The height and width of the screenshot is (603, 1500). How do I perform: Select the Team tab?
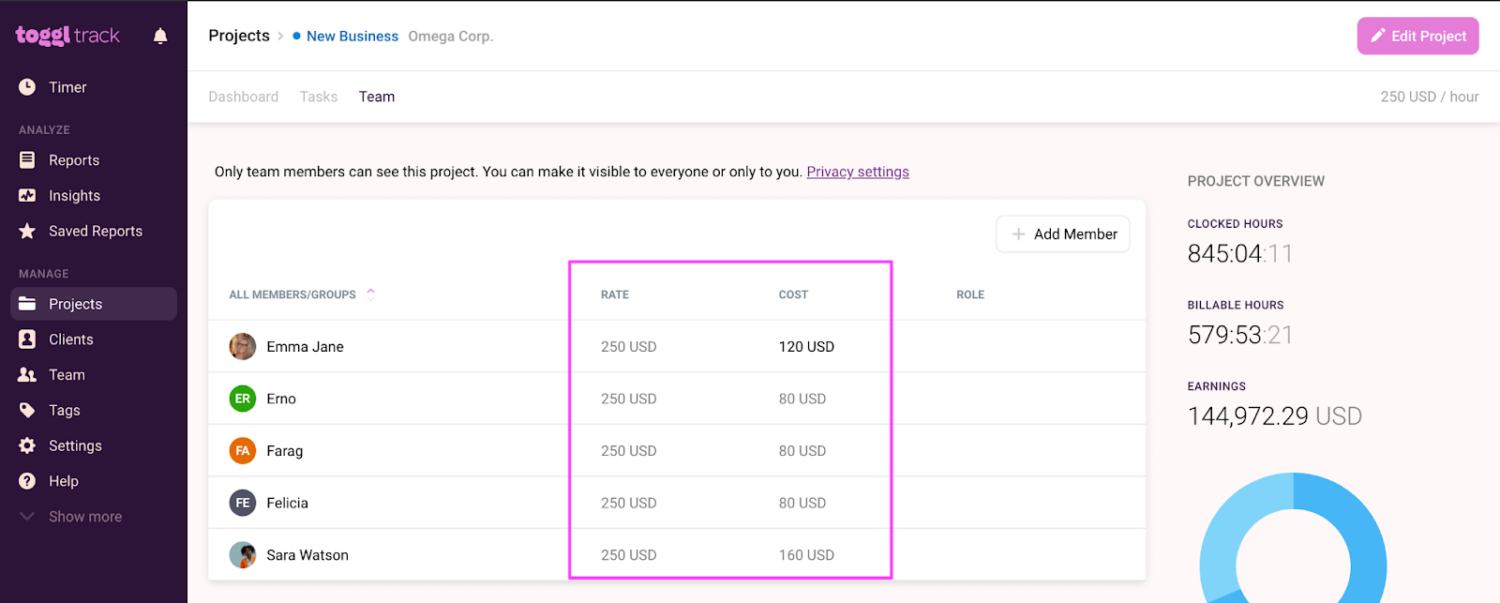(376, 96)
